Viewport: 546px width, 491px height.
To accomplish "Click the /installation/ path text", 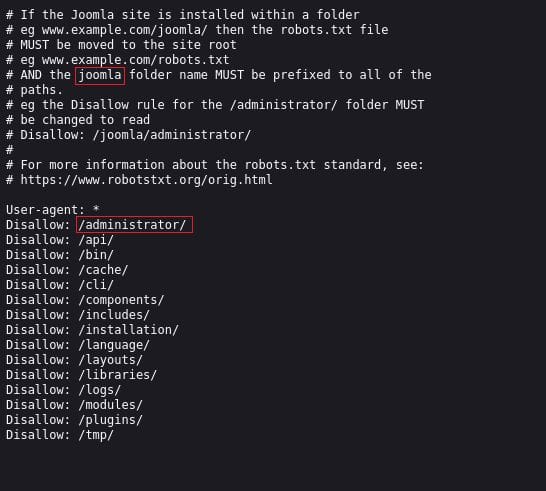I will coord(128,330).
